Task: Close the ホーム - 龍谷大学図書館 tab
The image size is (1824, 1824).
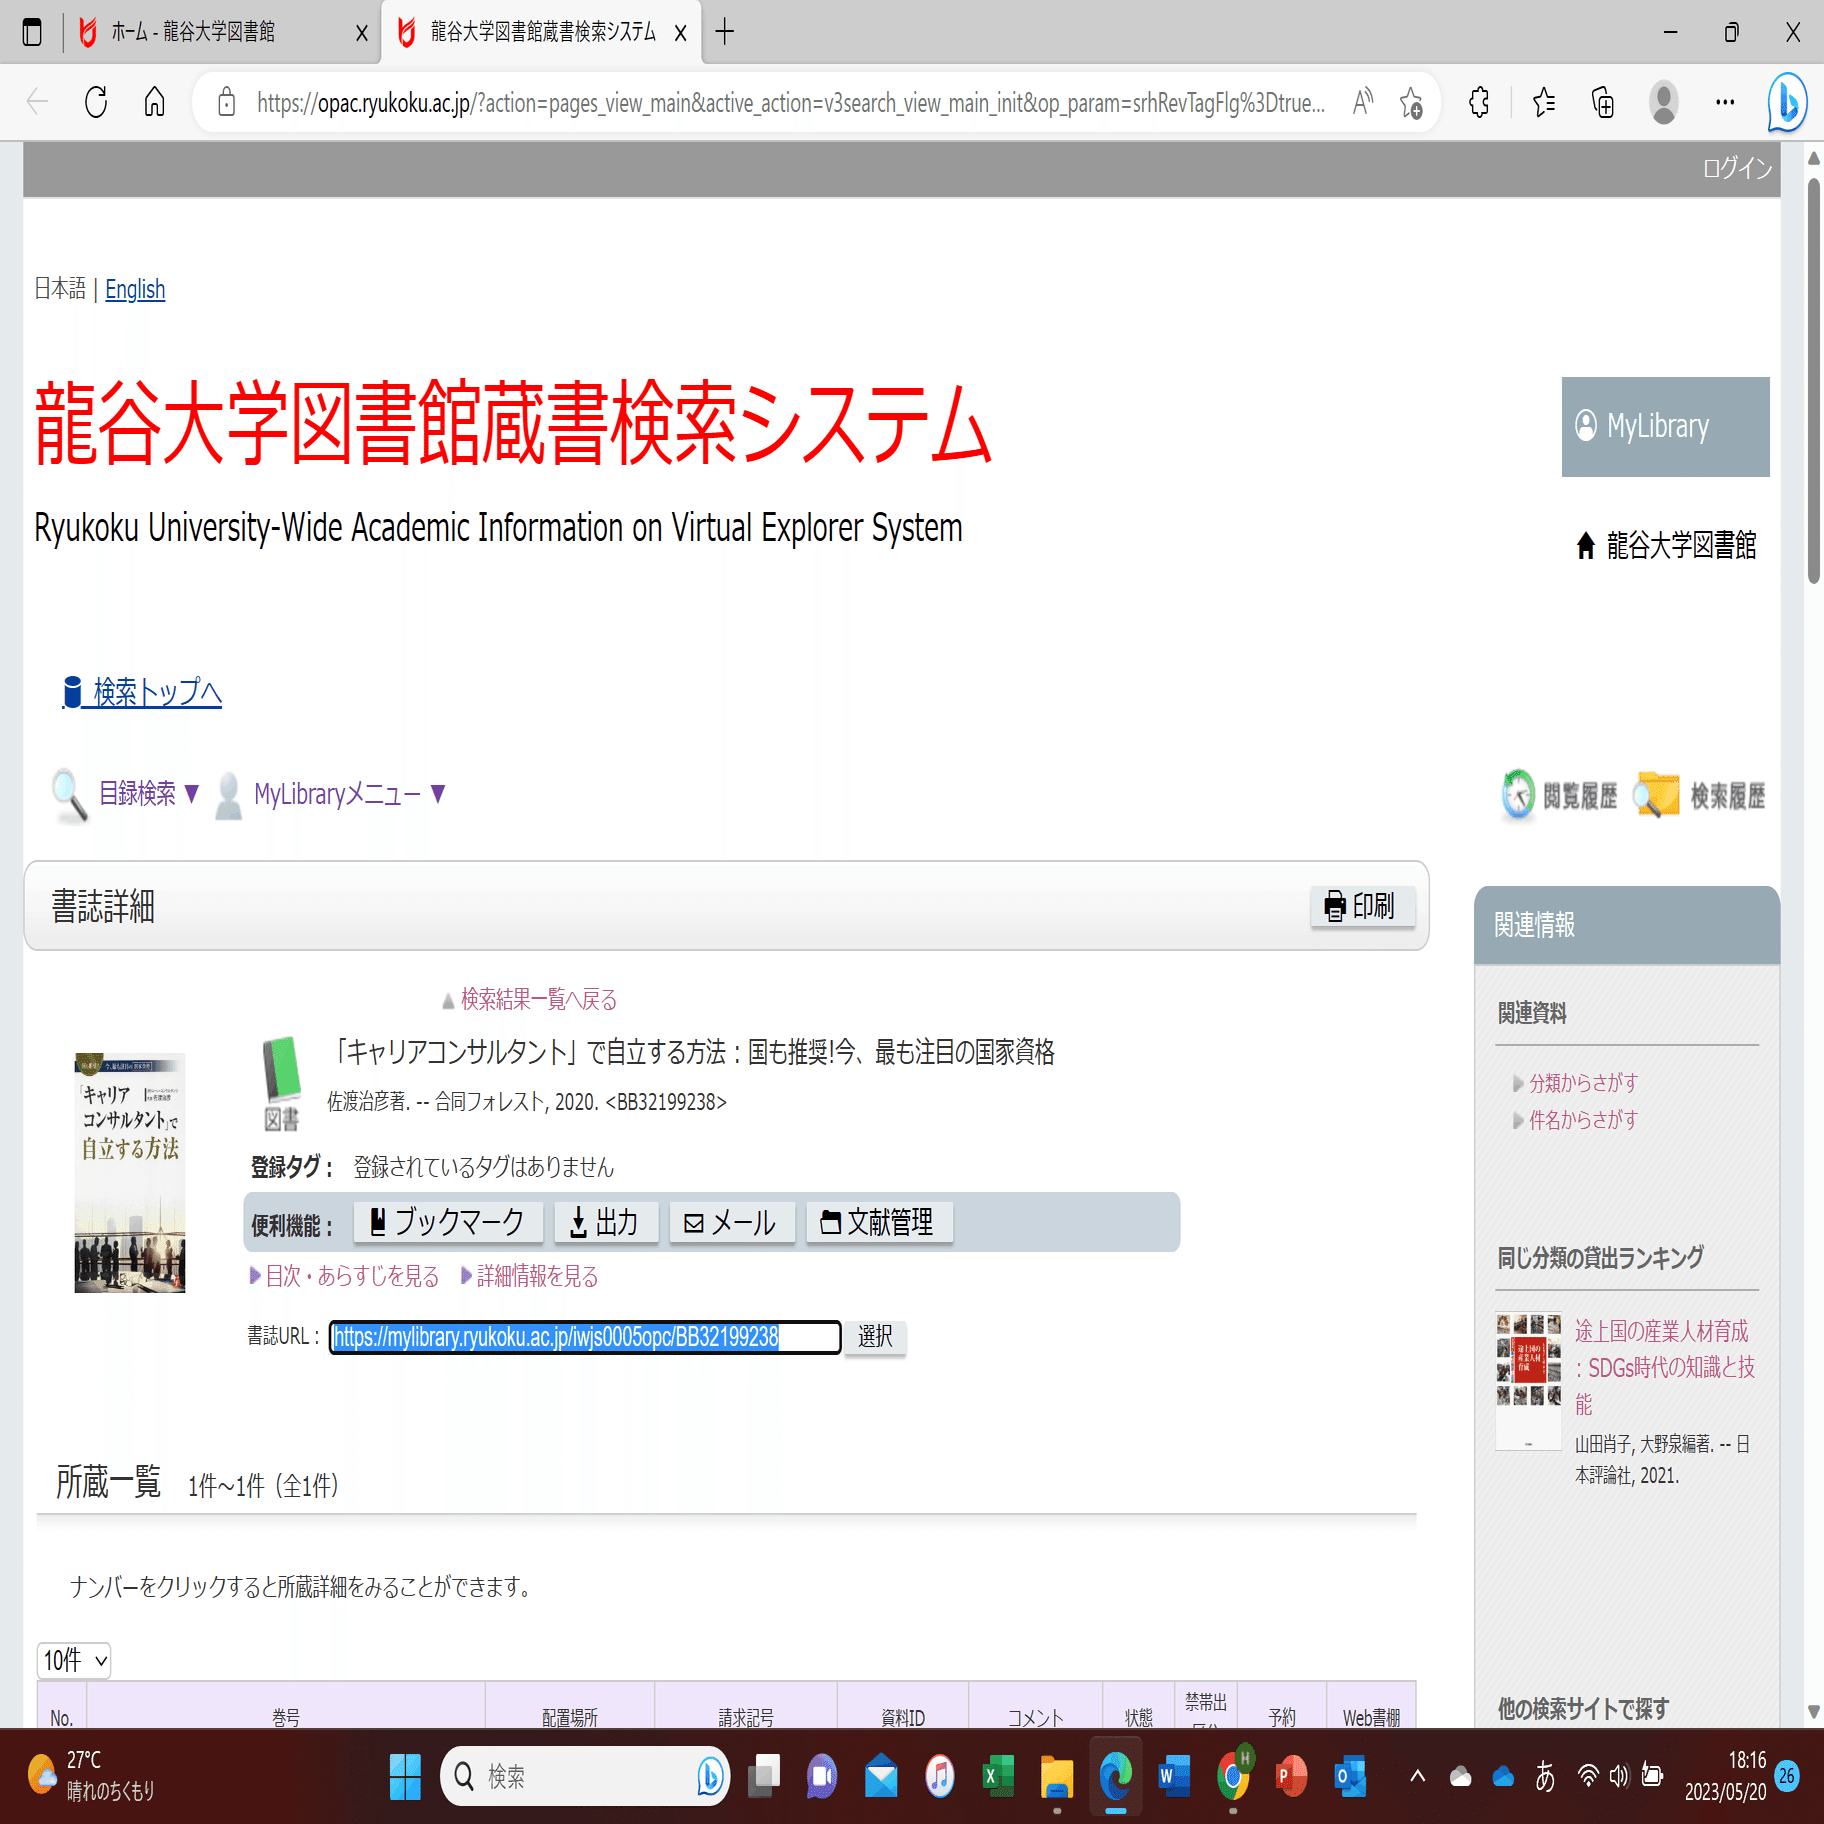Action: (362, 33)
